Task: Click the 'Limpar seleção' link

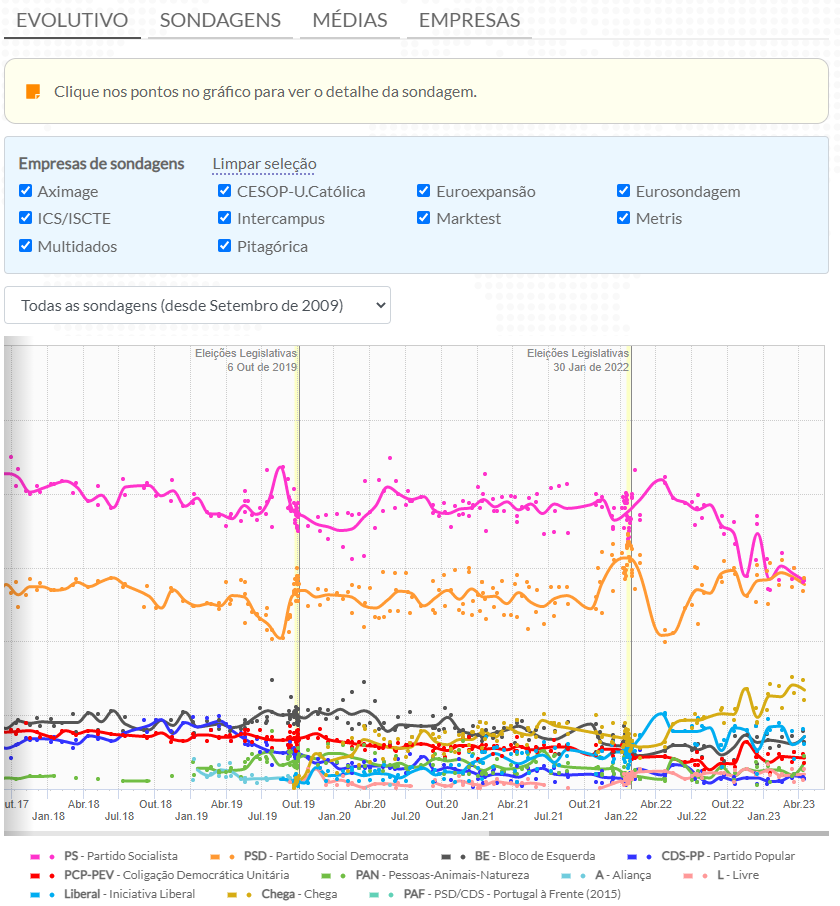Action: coord(264,164)
